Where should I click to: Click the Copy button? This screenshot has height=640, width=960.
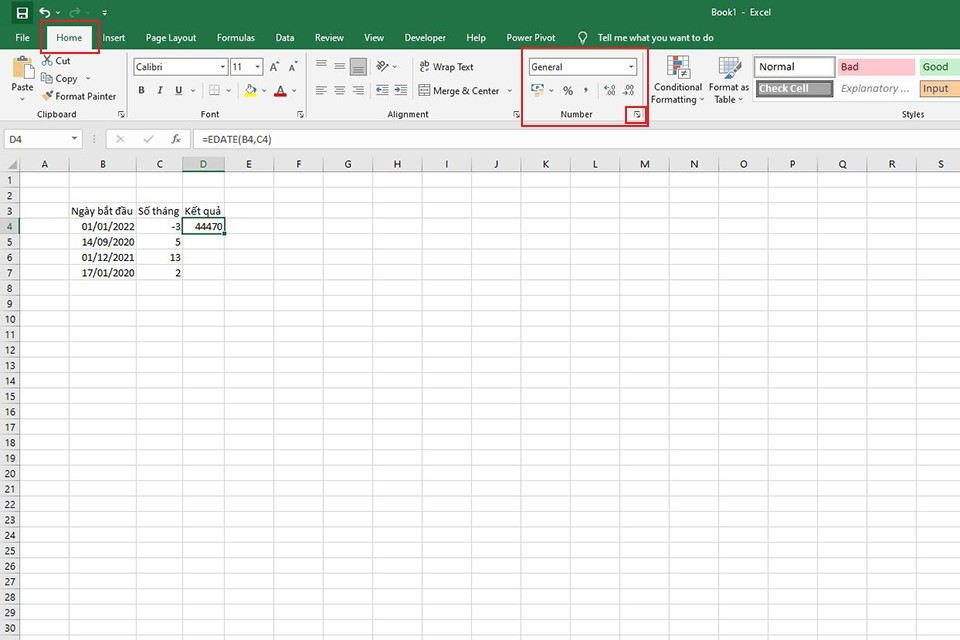coord(61,78)
